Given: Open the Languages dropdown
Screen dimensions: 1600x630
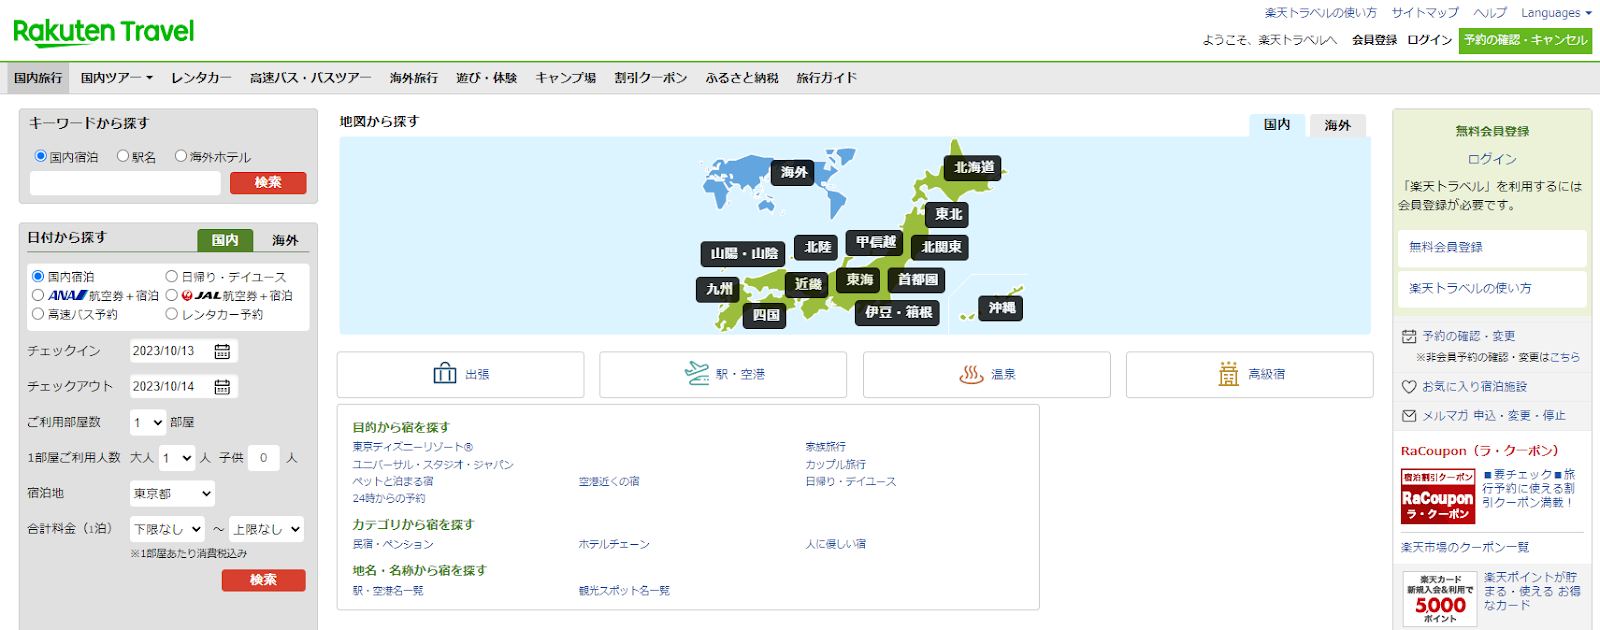Looking at the screenshot, I should [x=1556, y=13].
